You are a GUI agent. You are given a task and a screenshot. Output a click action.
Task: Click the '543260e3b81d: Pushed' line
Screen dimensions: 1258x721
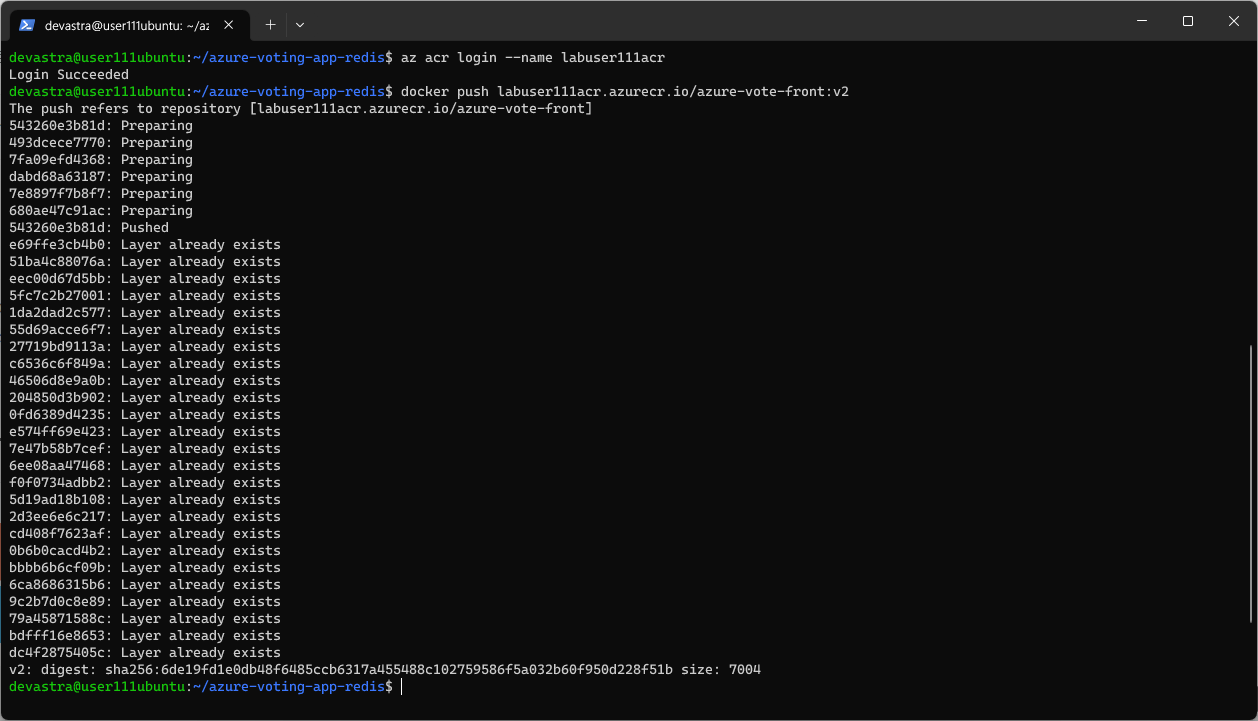[x=89, y=227]
